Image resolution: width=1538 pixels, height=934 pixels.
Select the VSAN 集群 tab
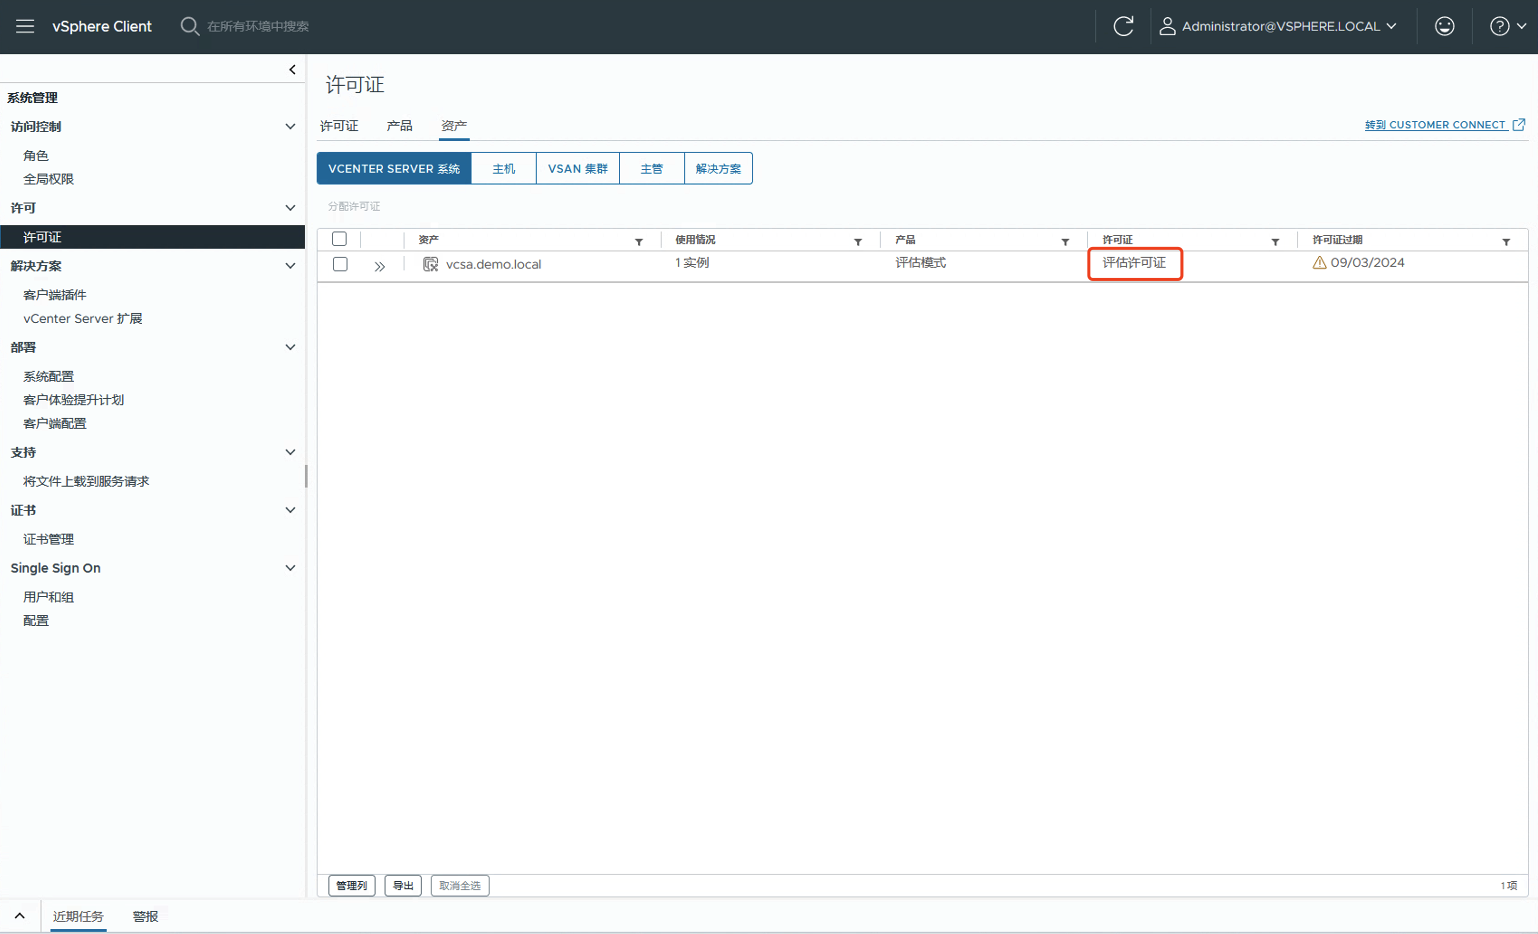(578, 168)
